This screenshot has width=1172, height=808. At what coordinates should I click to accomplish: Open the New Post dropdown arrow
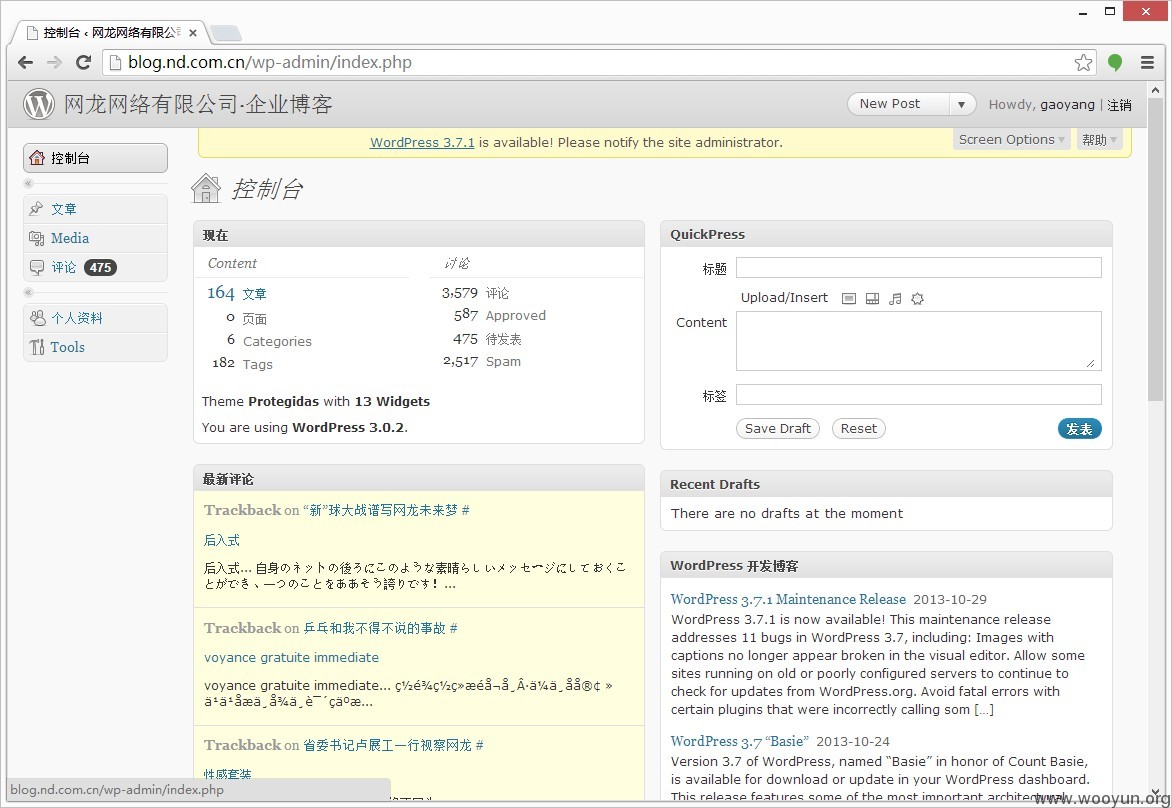pyautogui.click(x=961, y=105)
